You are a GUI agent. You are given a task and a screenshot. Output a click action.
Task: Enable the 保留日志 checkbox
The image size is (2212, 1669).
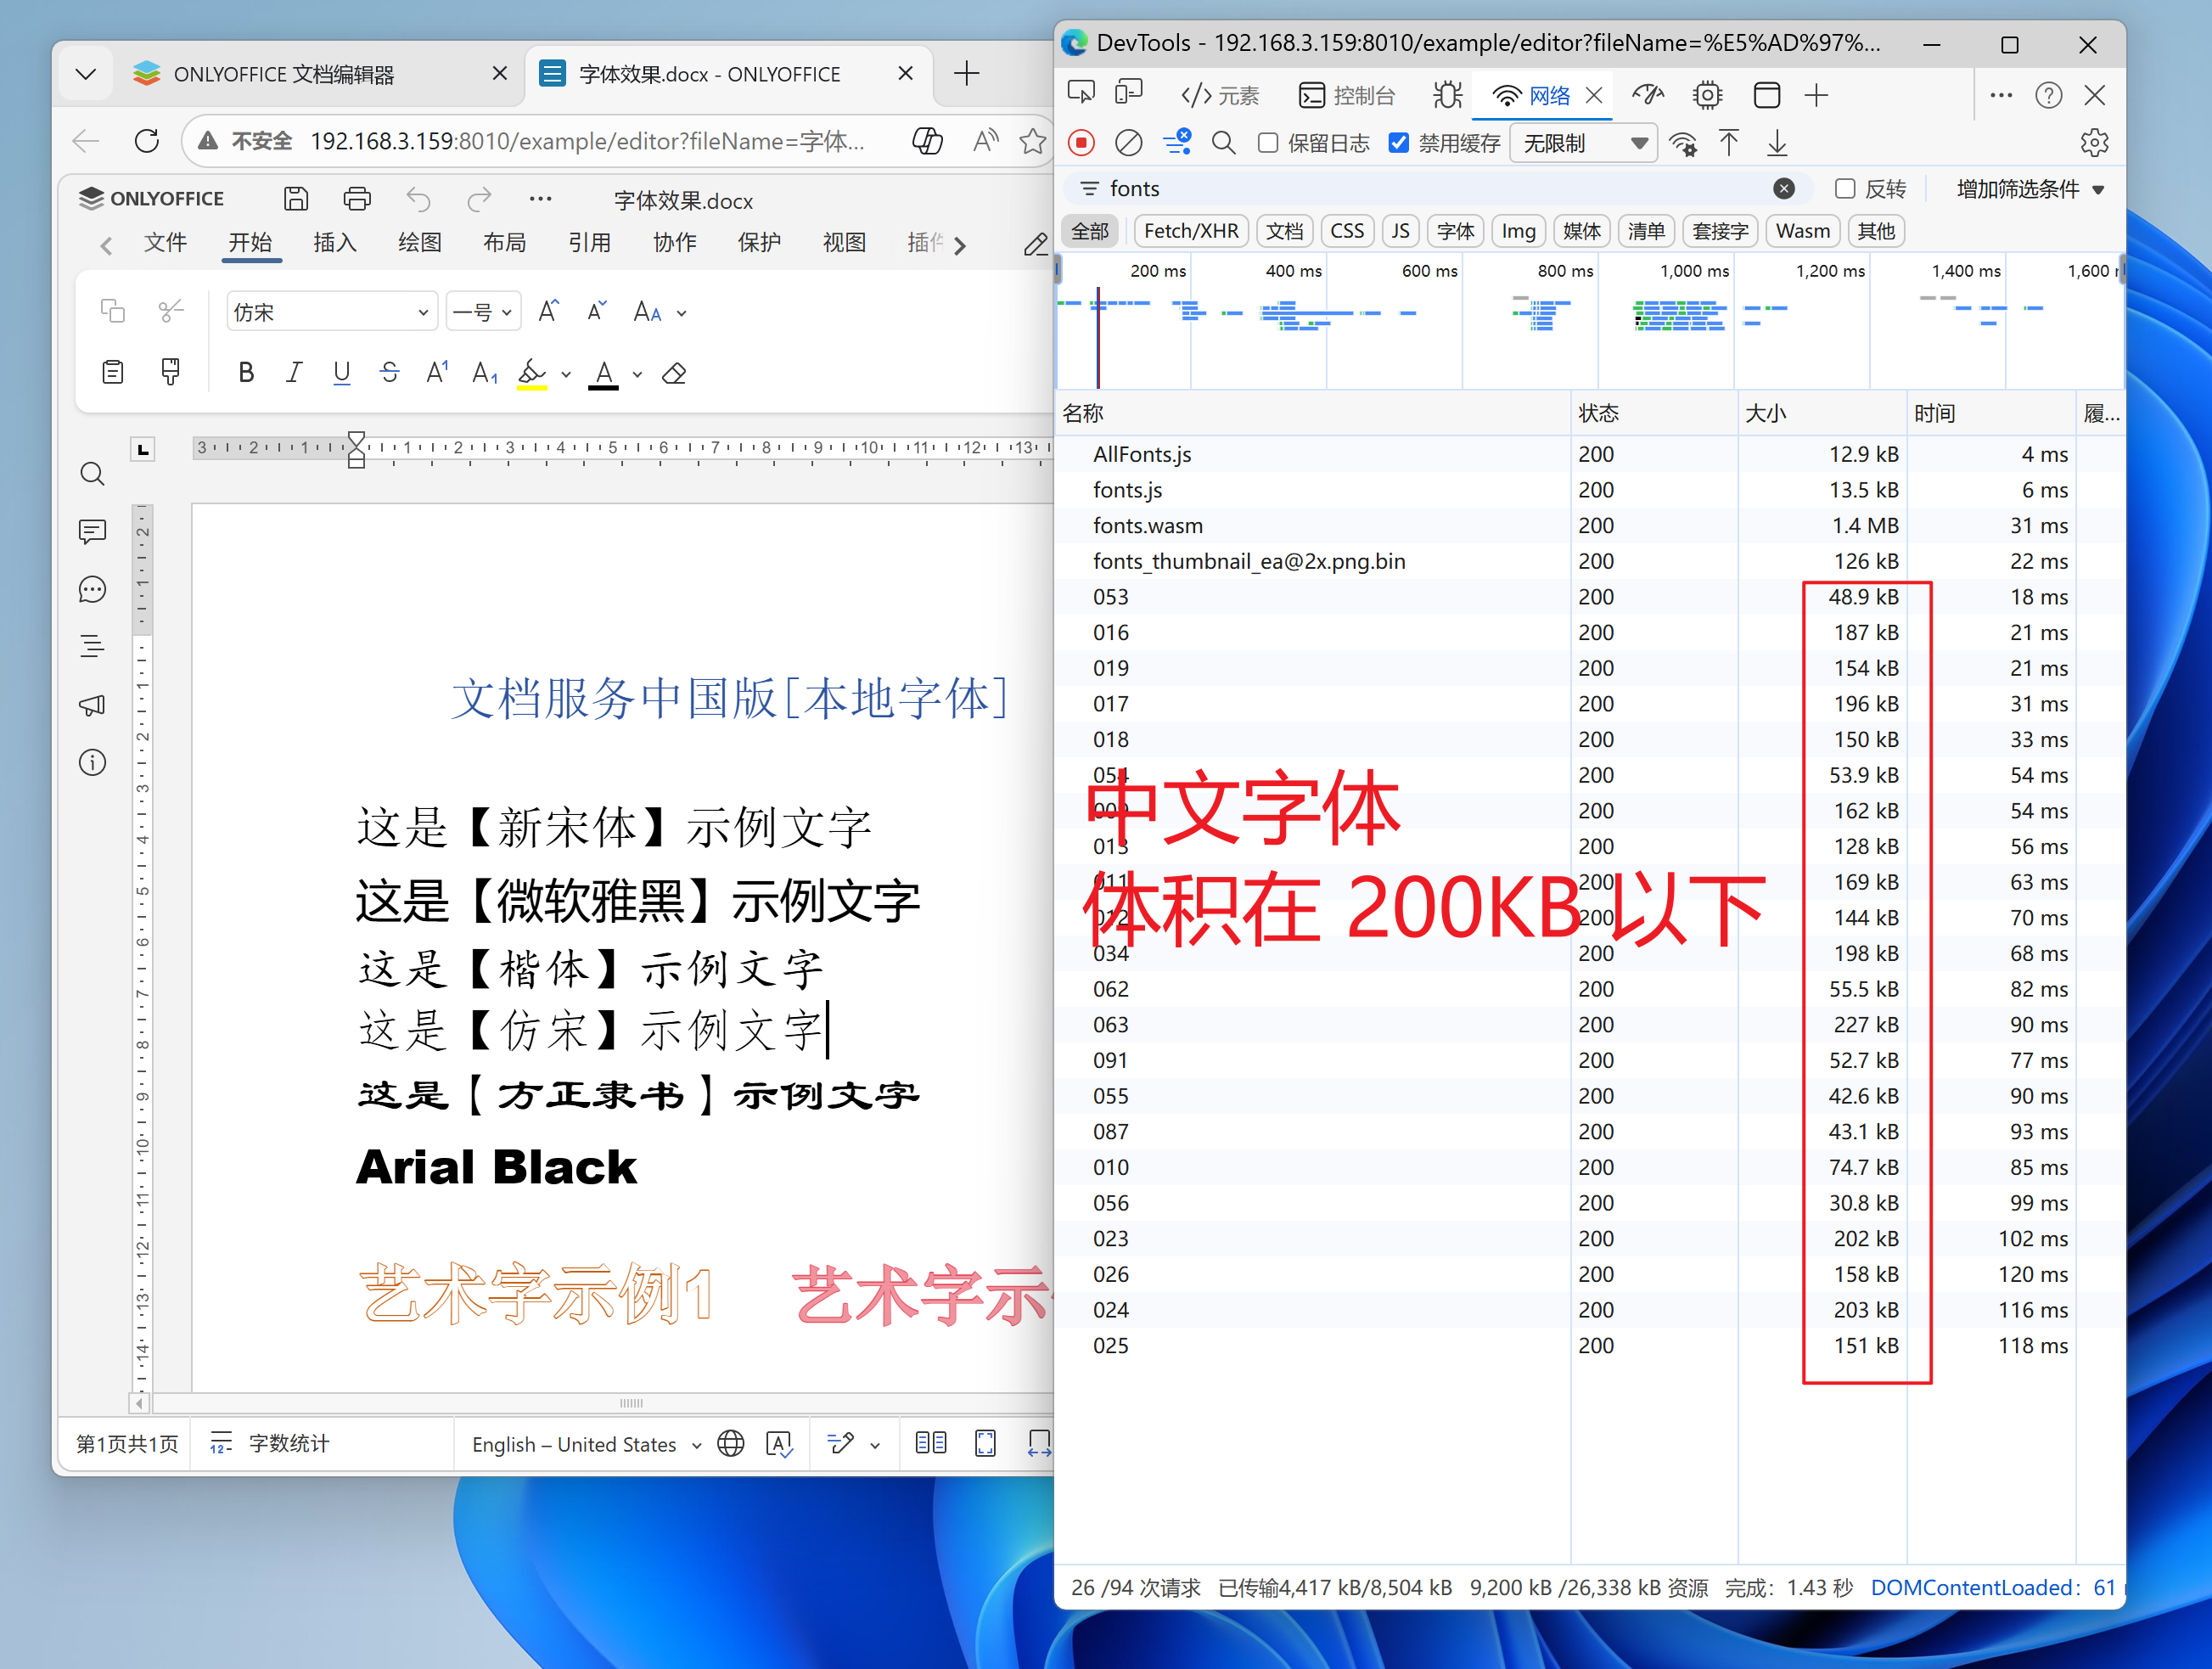[1266, 143]
